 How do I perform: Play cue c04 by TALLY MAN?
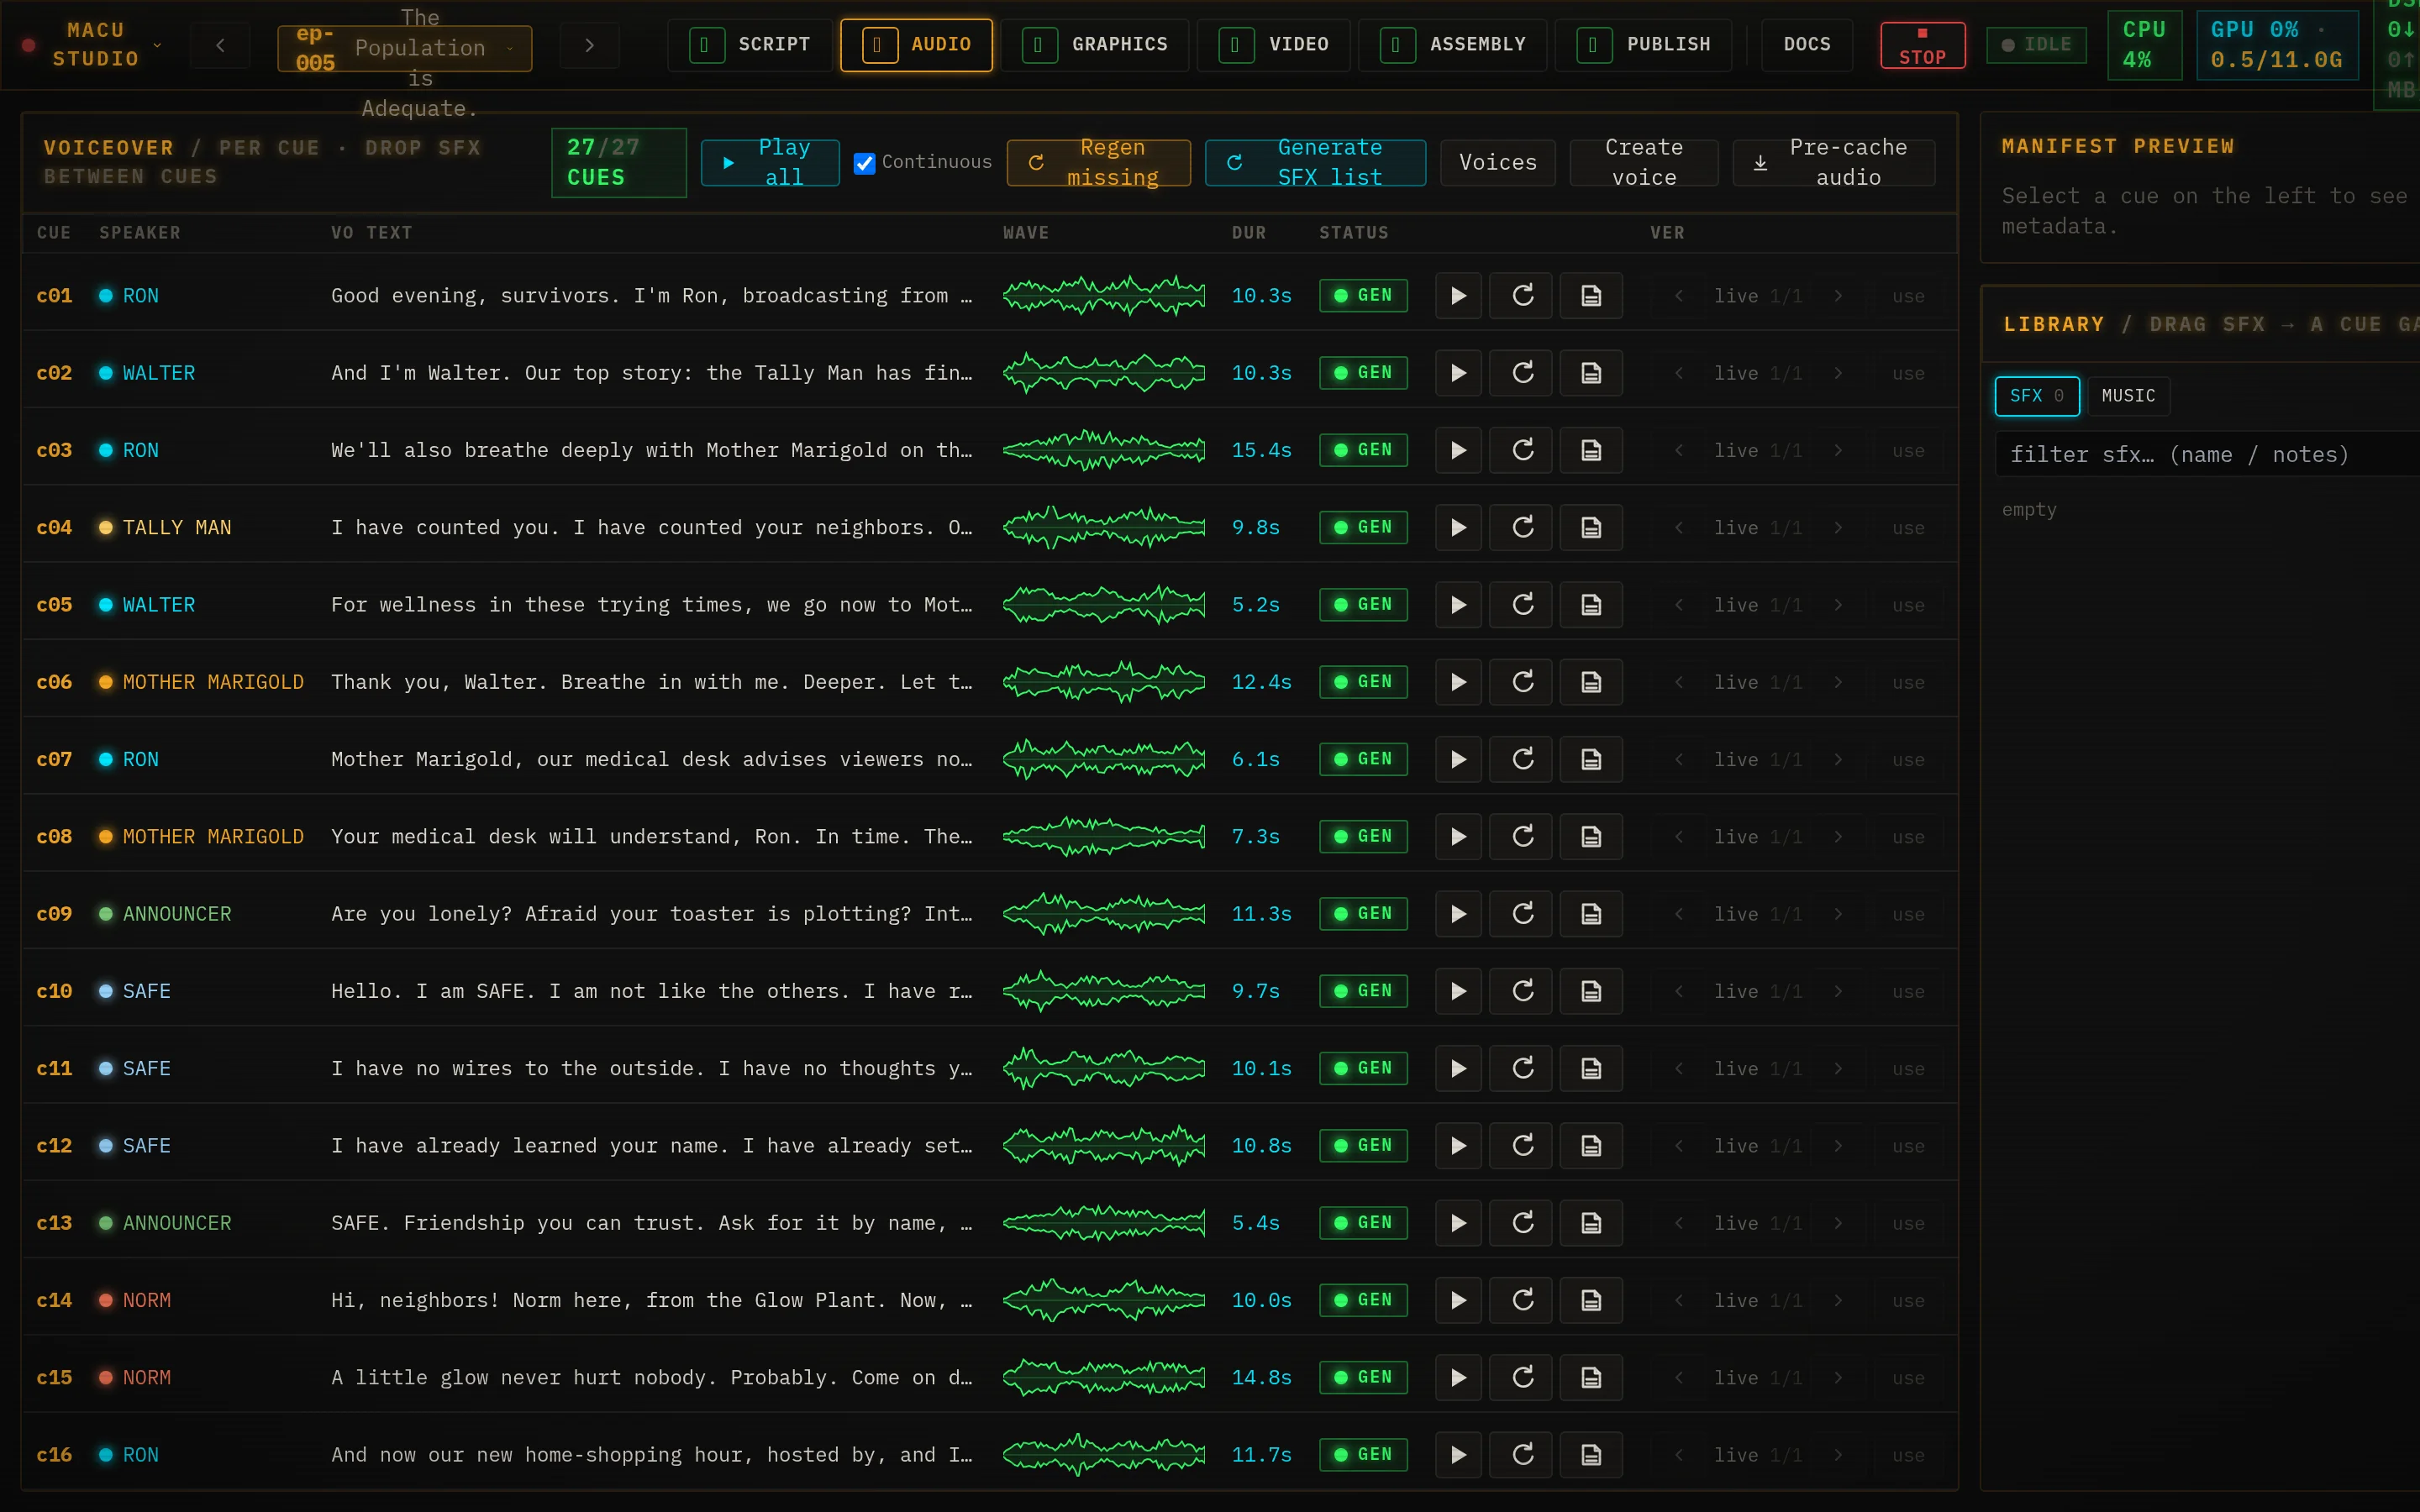(x=1458, y=527)
